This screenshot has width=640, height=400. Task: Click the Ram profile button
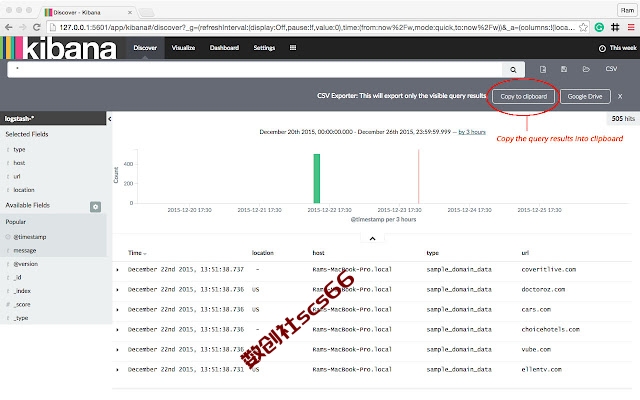[x=627, y=10]
